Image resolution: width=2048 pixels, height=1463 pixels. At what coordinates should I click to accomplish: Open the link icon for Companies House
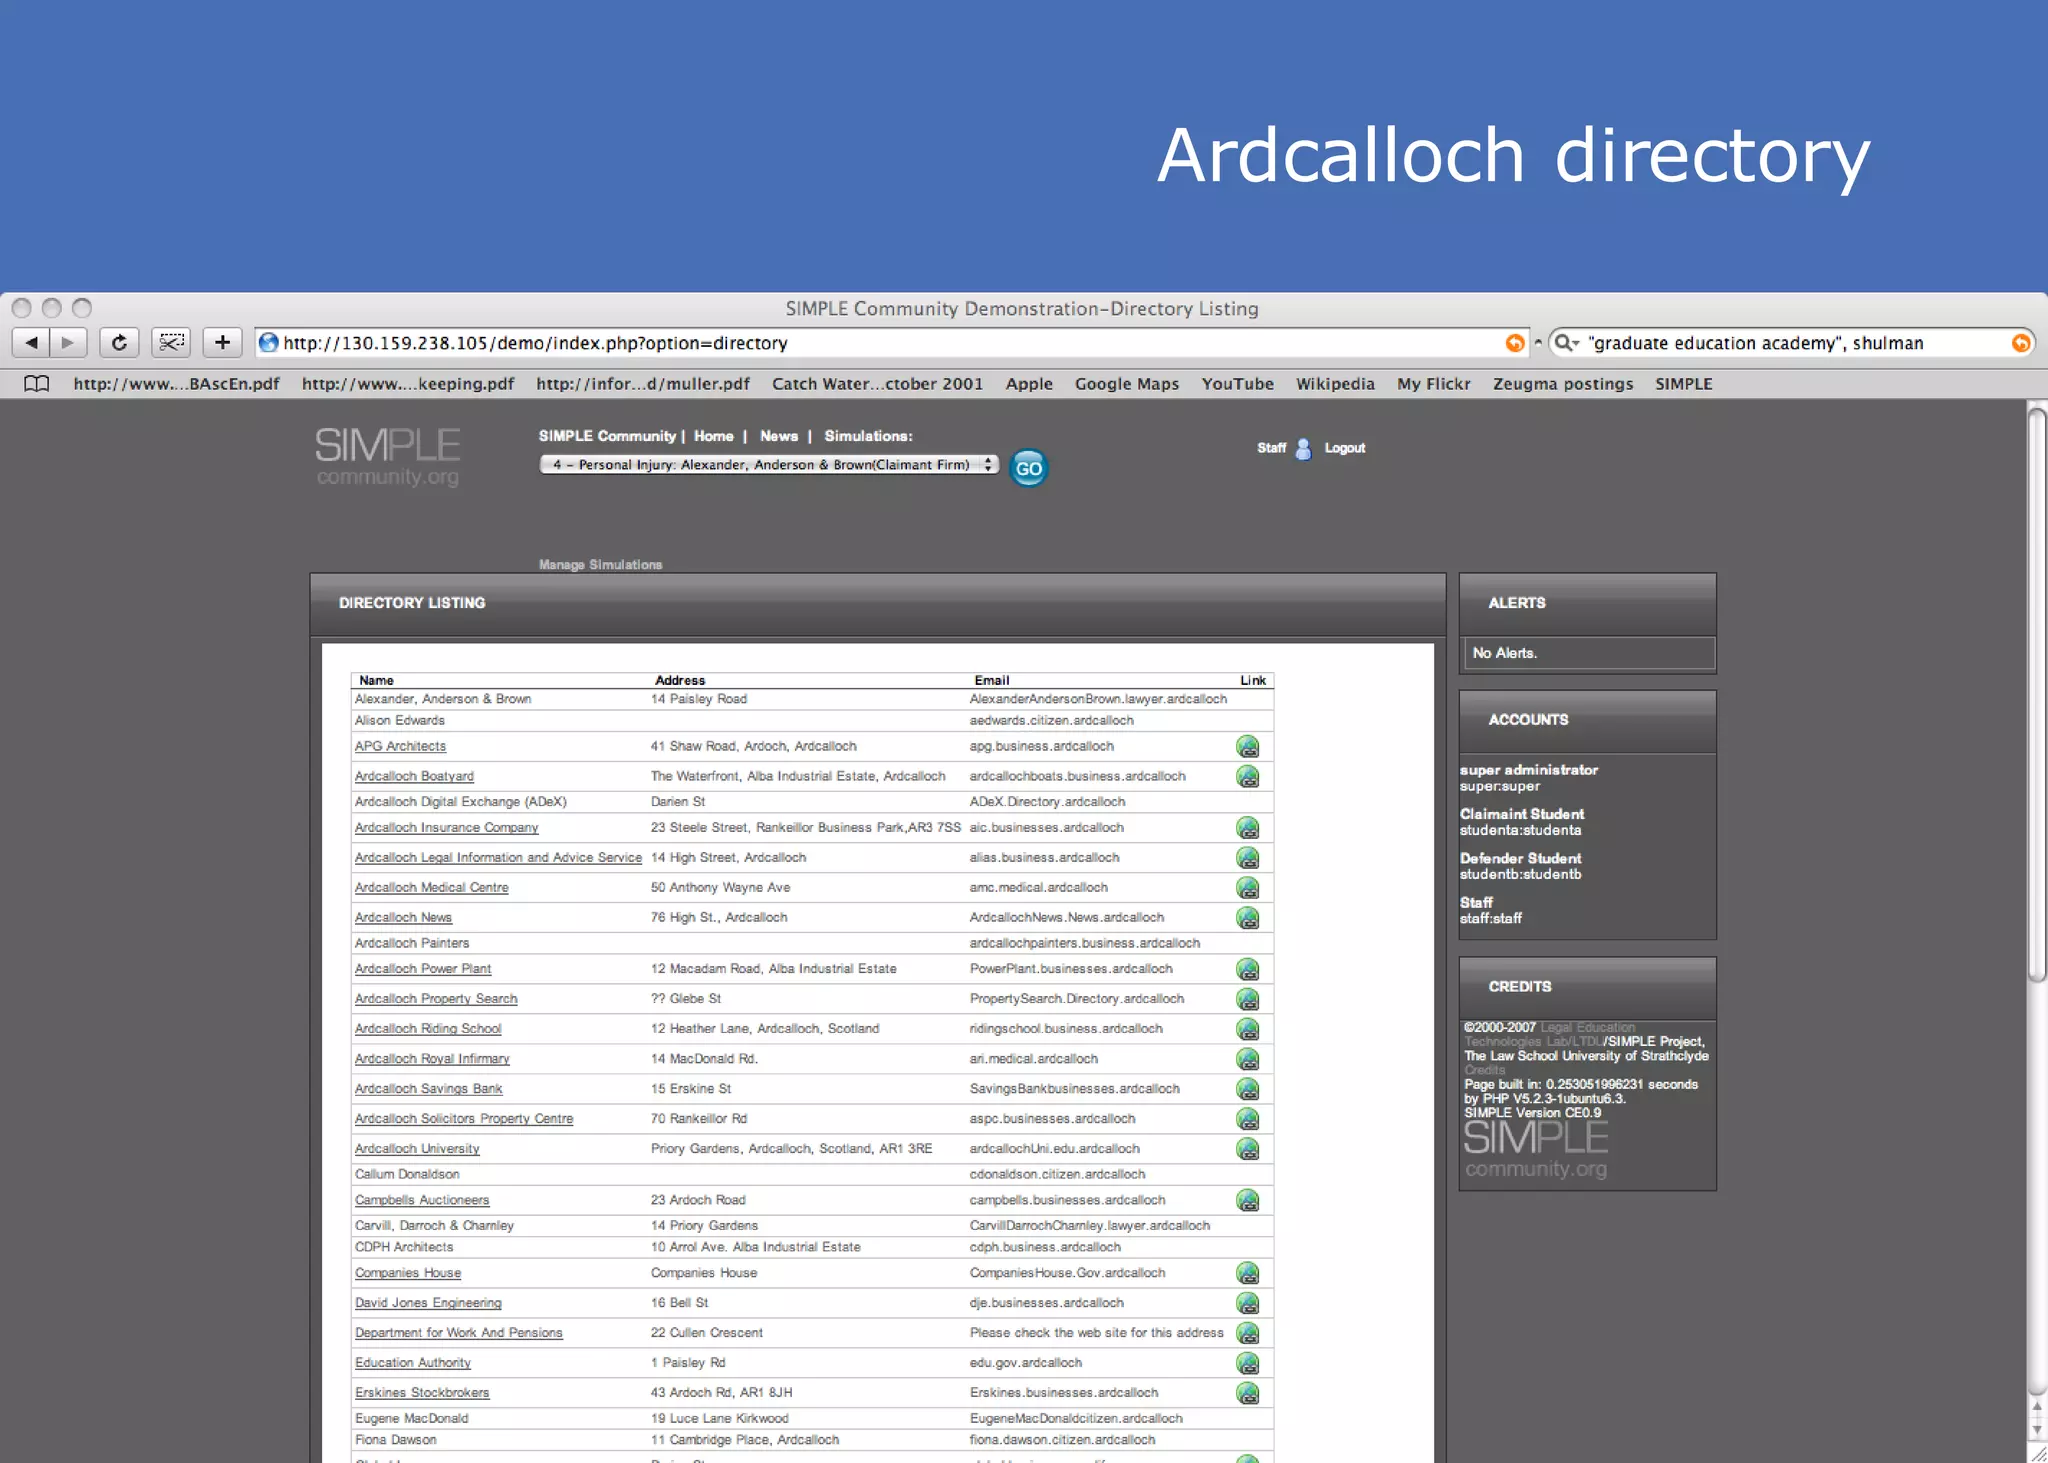click(1247, 1273)
